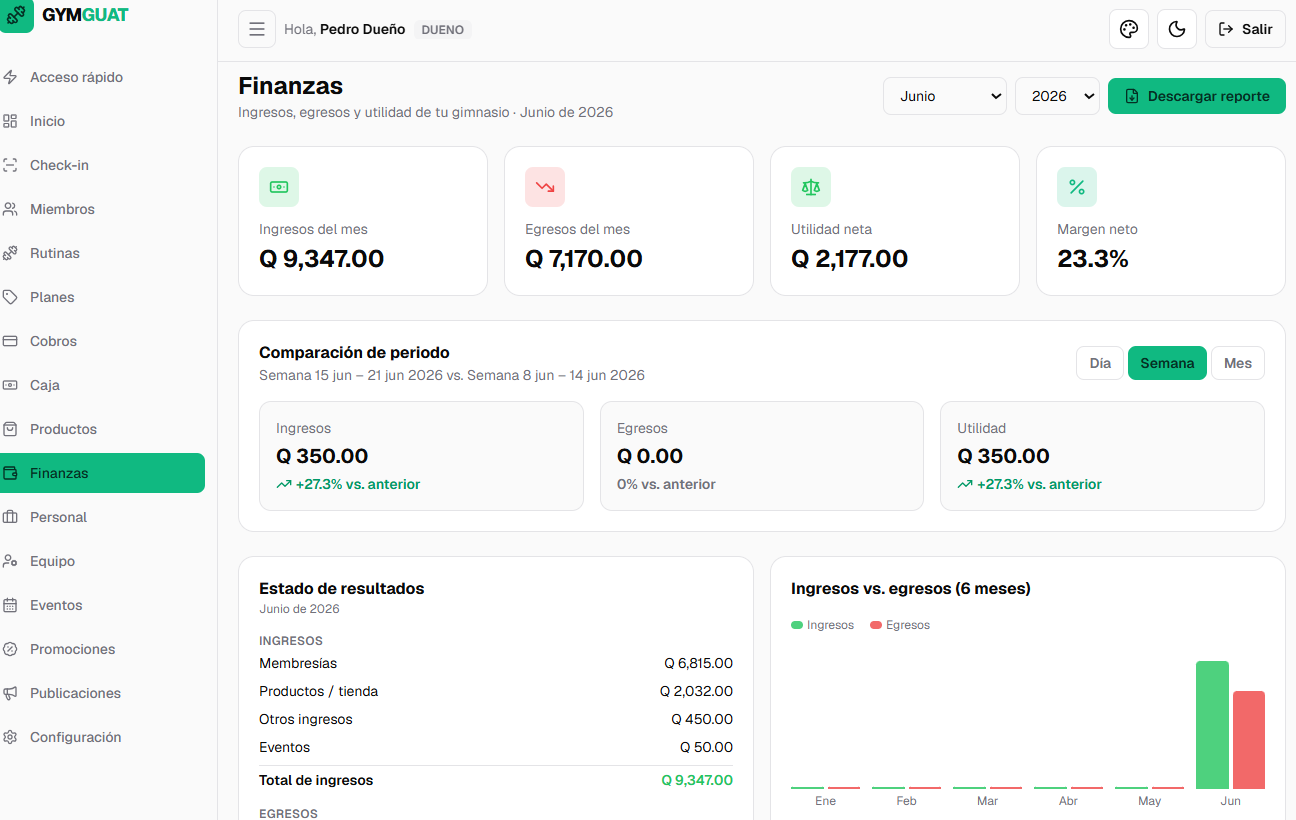The width and height of the screenshot is (1296, 820).
Task: Go to Inicio page
Action: (100, 121)
